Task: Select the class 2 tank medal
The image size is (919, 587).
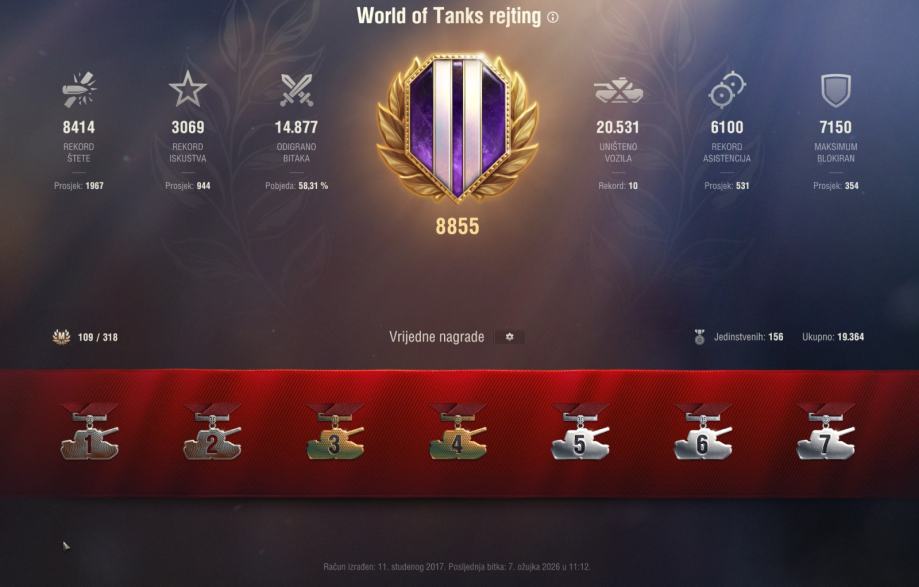Action: pyautogui.click(x=212, y=432)
